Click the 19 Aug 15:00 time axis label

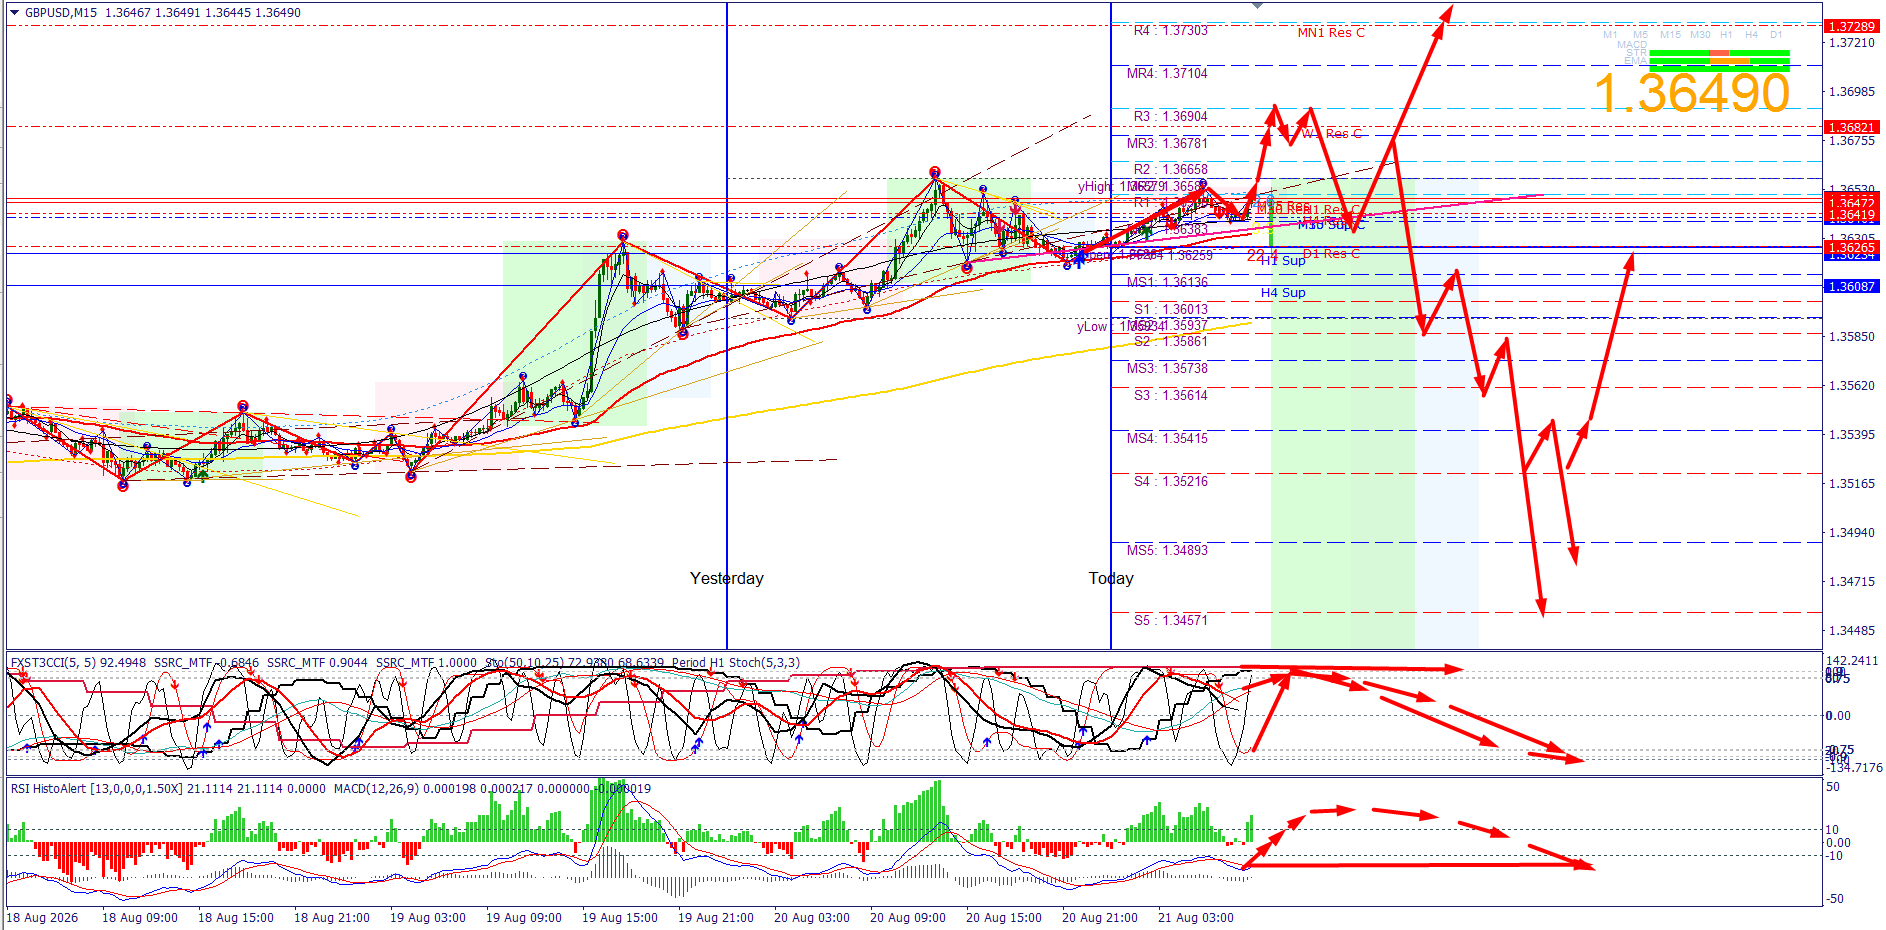coord(620,917)
